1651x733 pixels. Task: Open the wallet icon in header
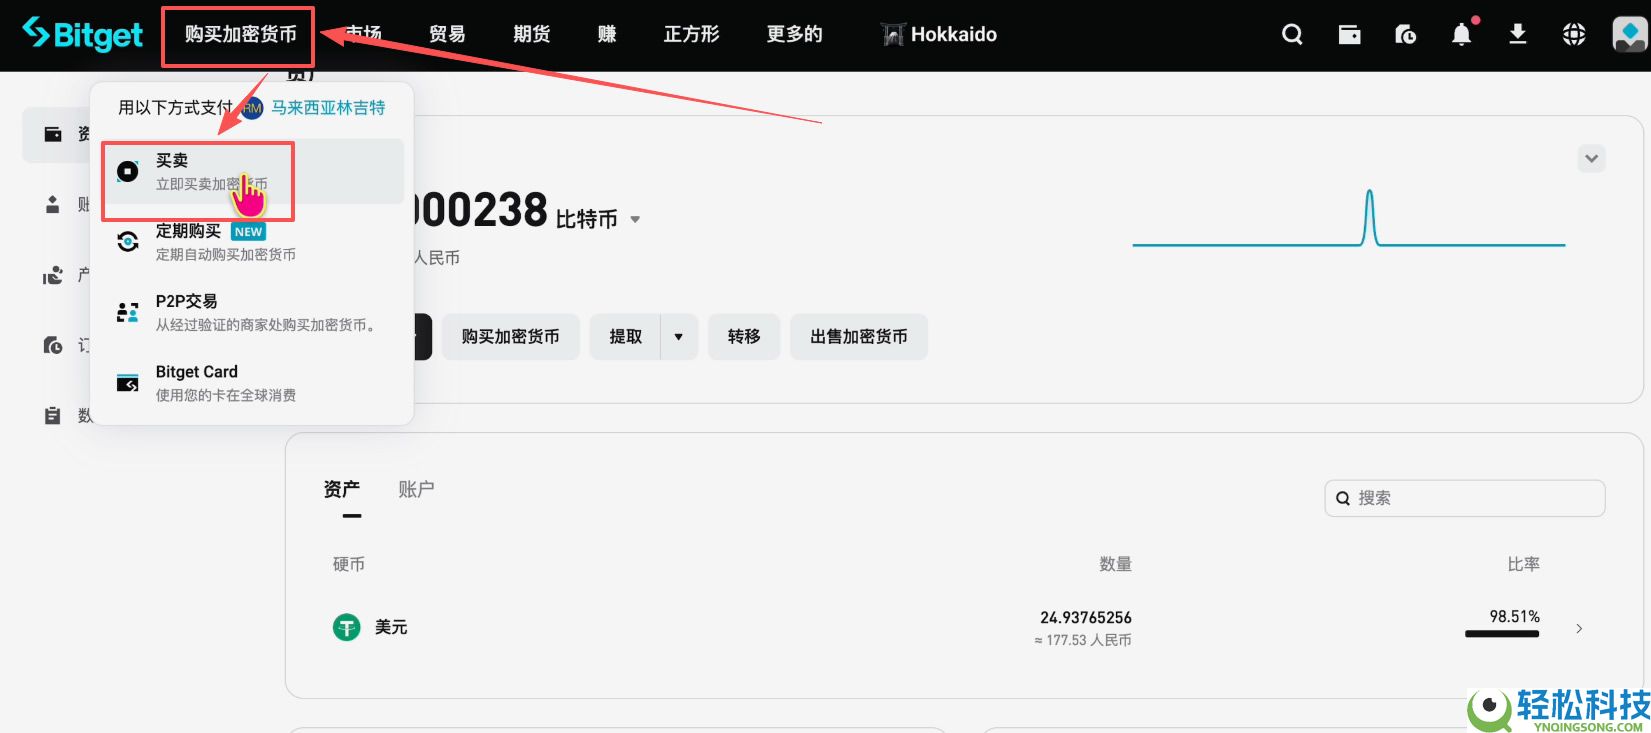[1349, 35]
